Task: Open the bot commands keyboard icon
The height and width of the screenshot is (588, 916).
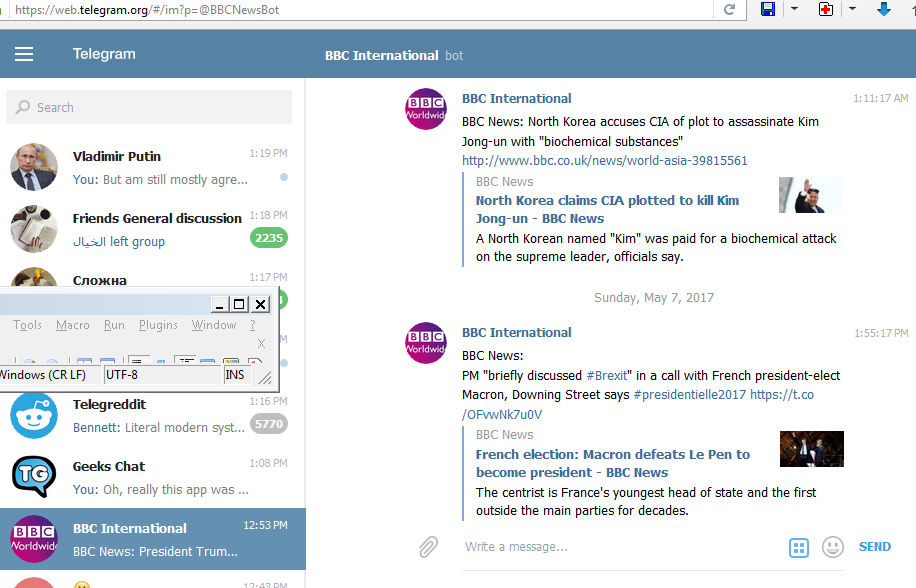Action: point(799,548)
